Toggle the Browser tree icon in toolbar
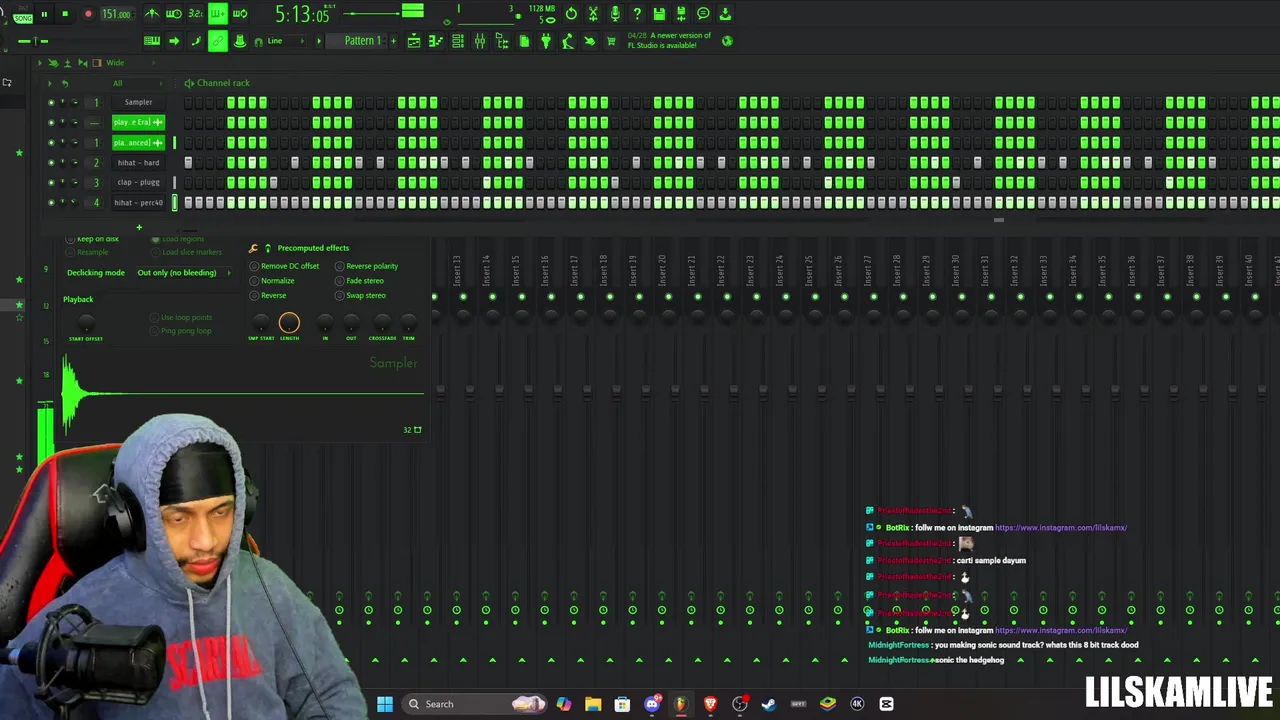Image resolution: width=1280 pixels, height=720 pixels. tap(502, 41)
